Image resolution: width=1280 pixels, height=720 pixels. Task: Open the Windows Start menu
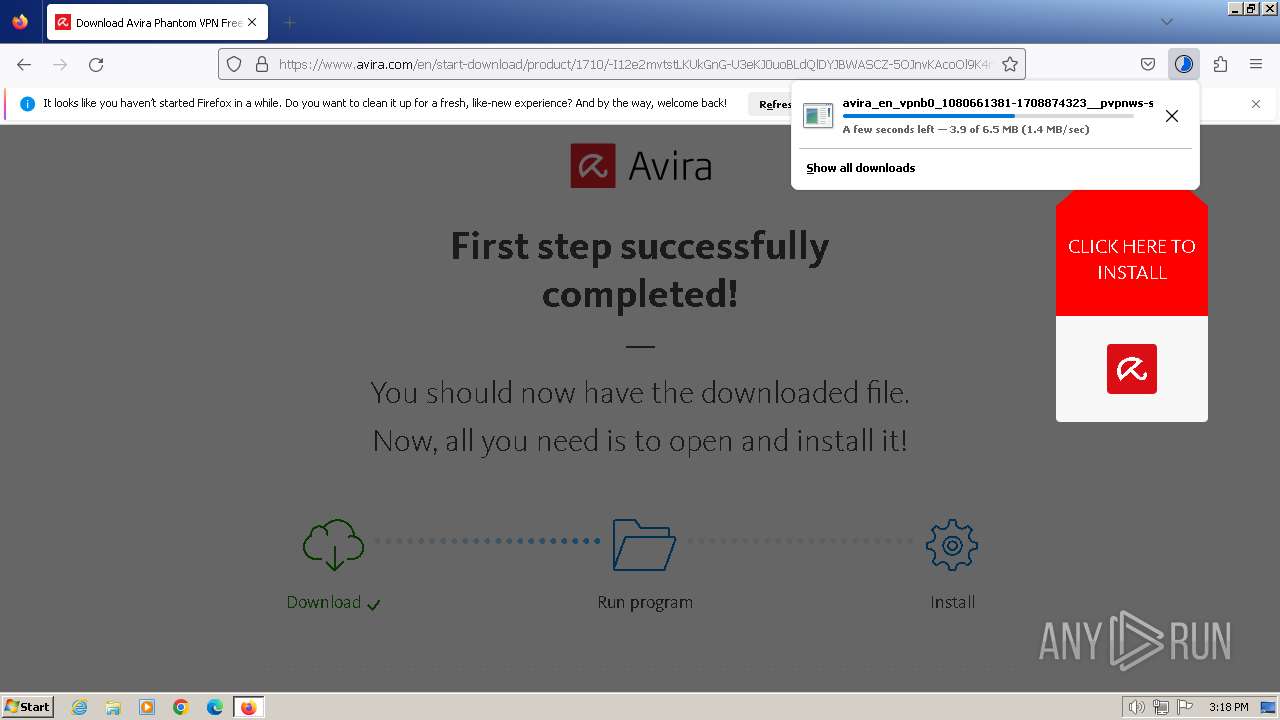tap(28, 707)
